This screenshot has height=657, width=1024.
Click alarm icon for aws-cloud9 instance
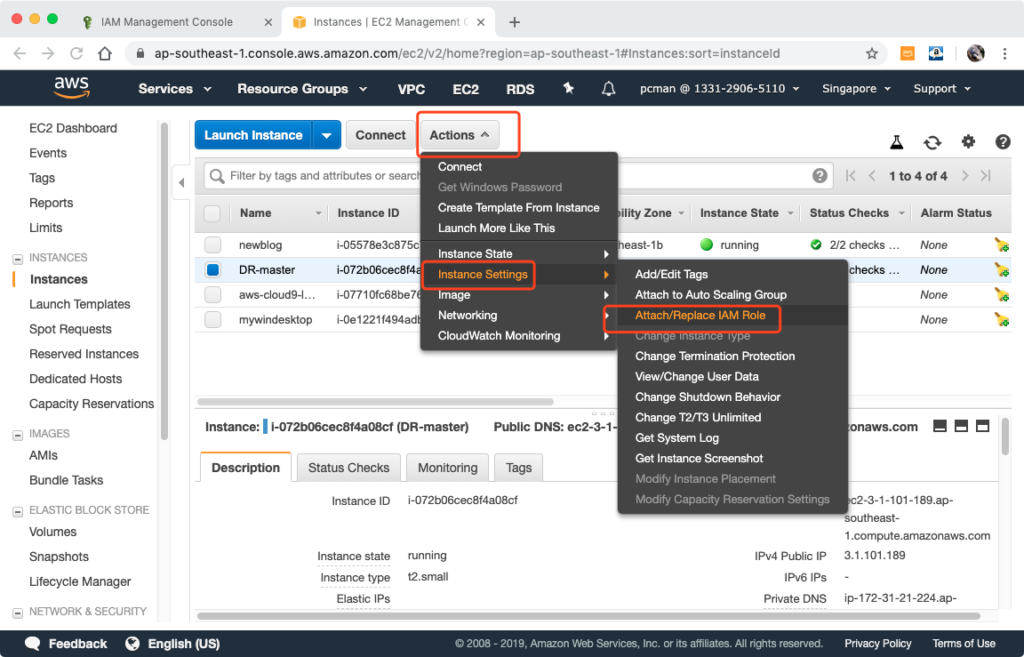tap(1001, 295)
